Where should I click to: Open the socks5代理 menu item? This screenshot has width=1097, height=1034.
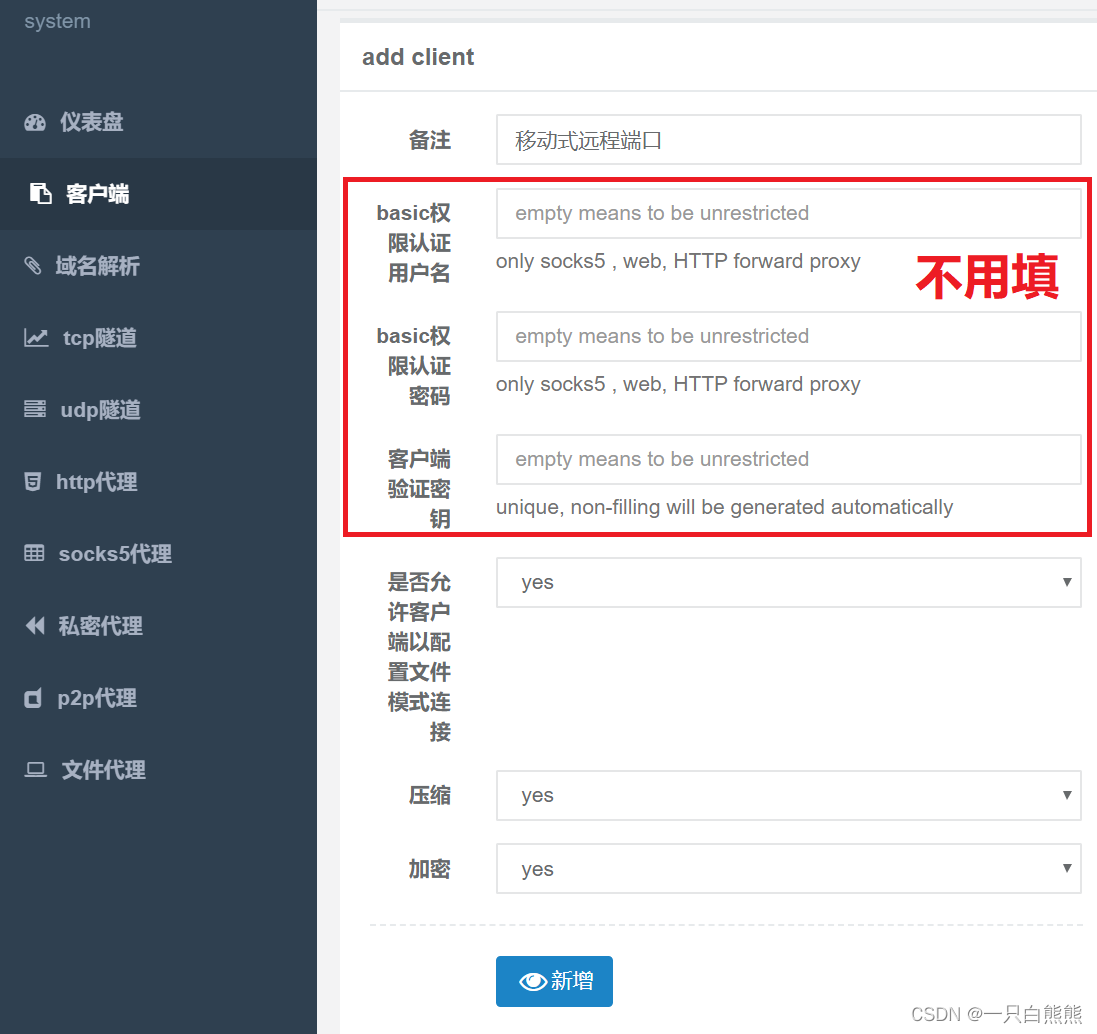[x=158, y=554]
